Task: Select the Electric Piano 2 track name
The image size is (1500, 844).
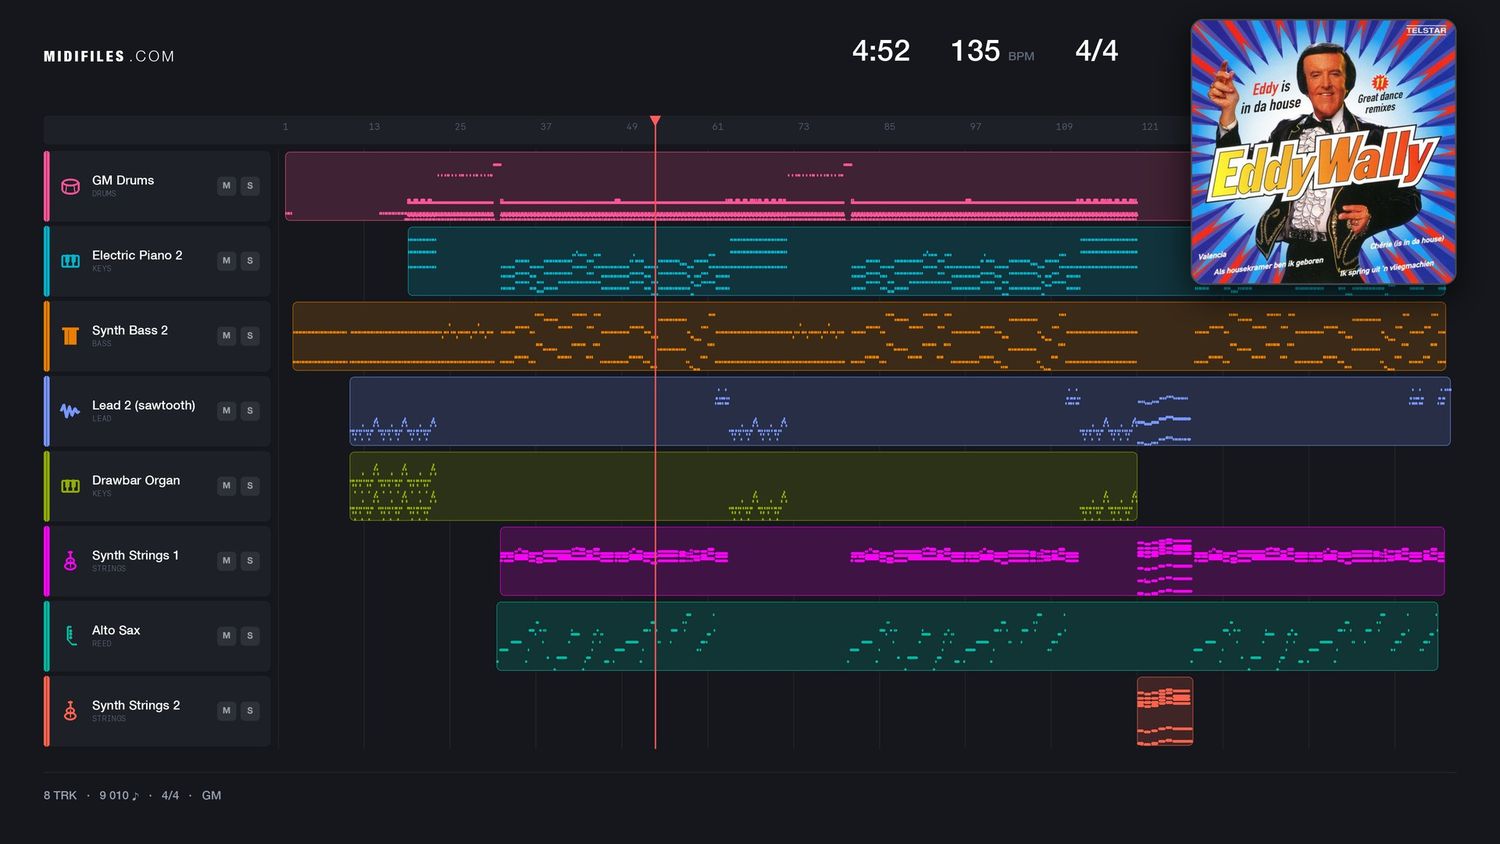Action: 137,255
